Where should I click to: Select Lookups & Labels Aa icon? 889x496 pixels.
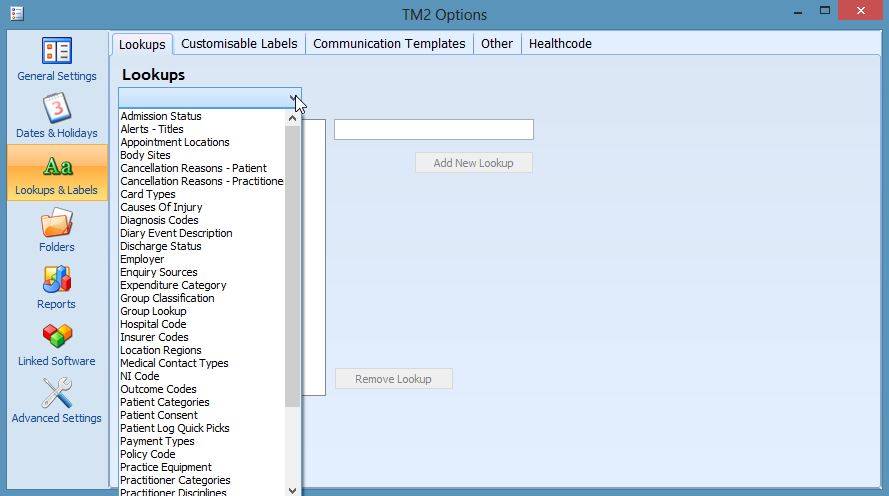point(57,166)
